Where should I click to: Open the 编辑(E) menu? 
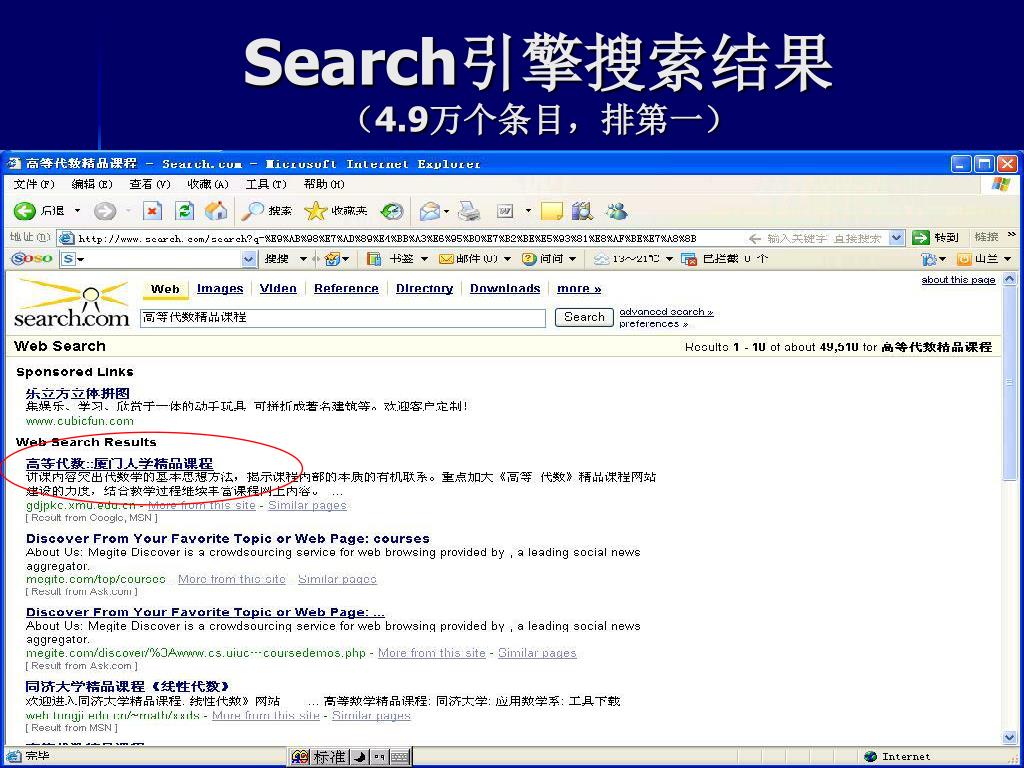[x=92, y=184]
